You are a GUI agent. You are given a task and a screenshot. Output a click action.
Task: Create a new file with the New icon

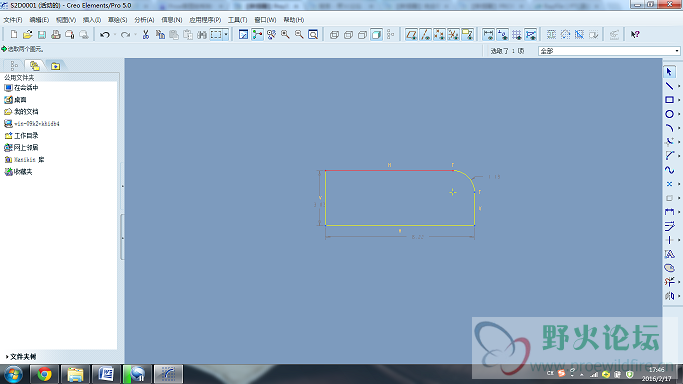(x=14, y=34)
